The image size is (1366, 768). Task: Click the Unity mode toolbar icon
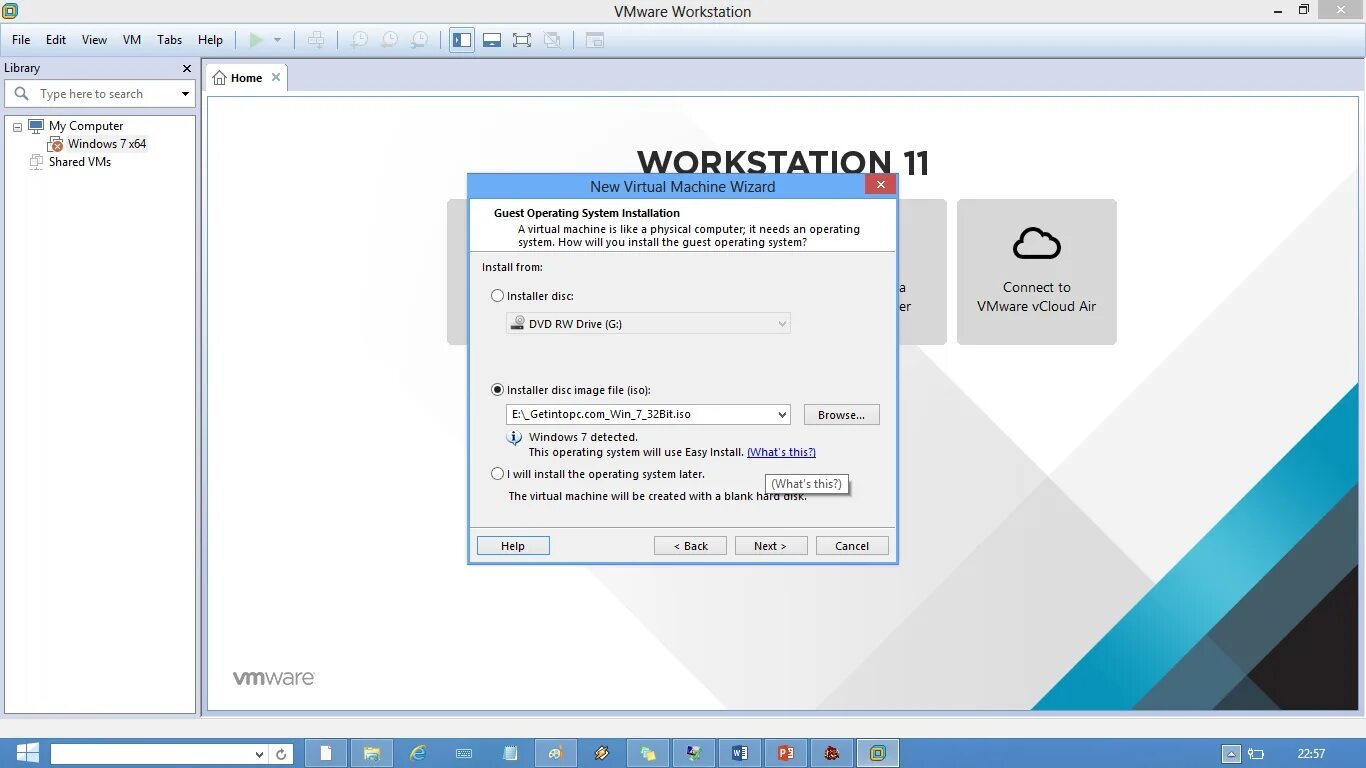tap(552, 40)
